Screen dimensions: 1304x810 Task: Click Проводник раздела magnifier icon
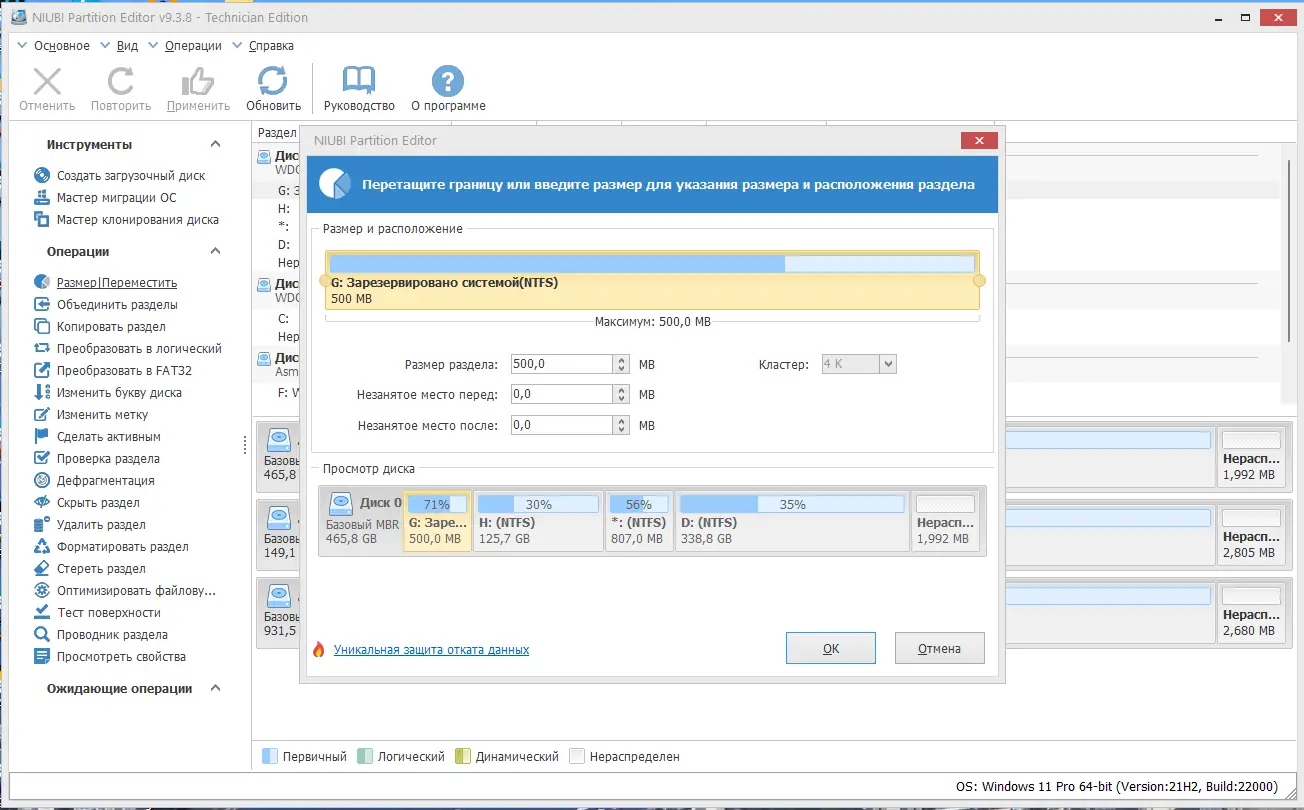pyautogui.click(x=42, y=634)
